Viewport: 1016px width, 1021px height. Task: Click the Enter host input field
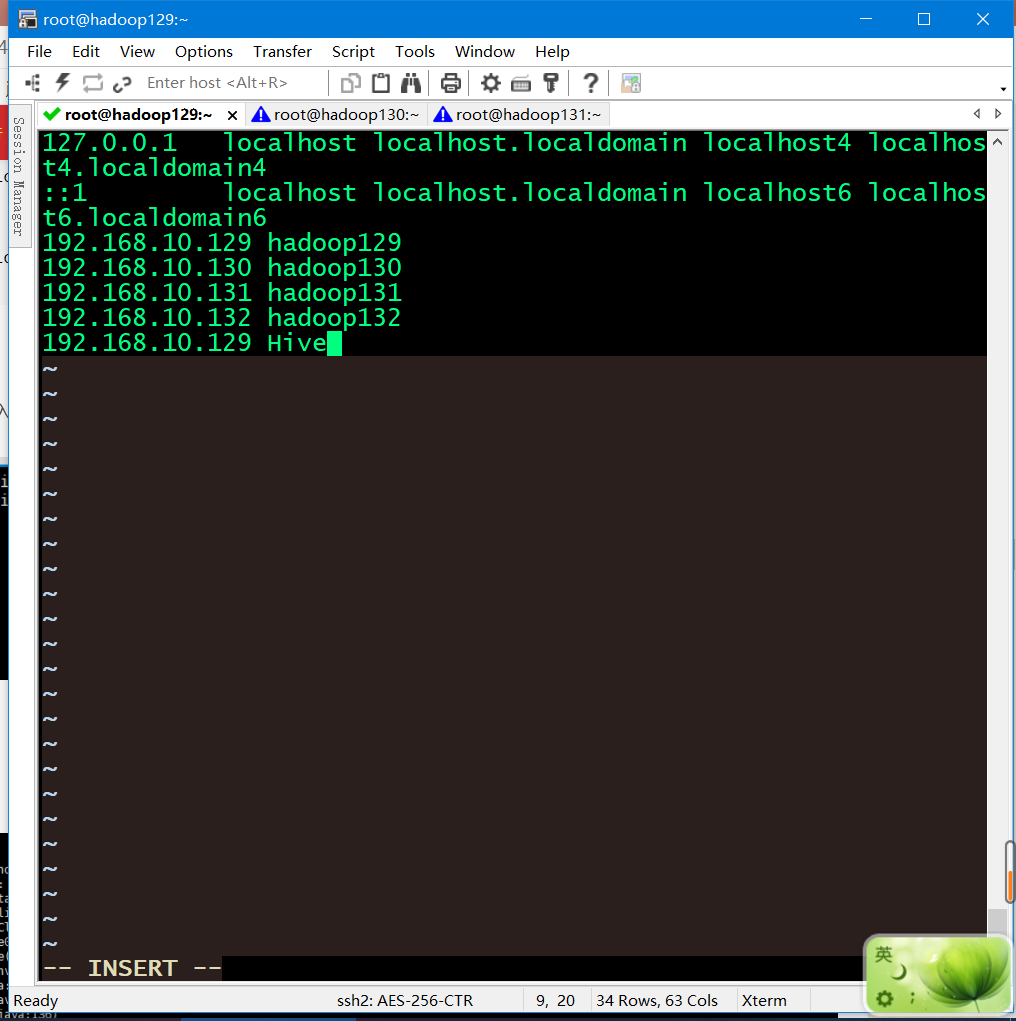[233, 83]
